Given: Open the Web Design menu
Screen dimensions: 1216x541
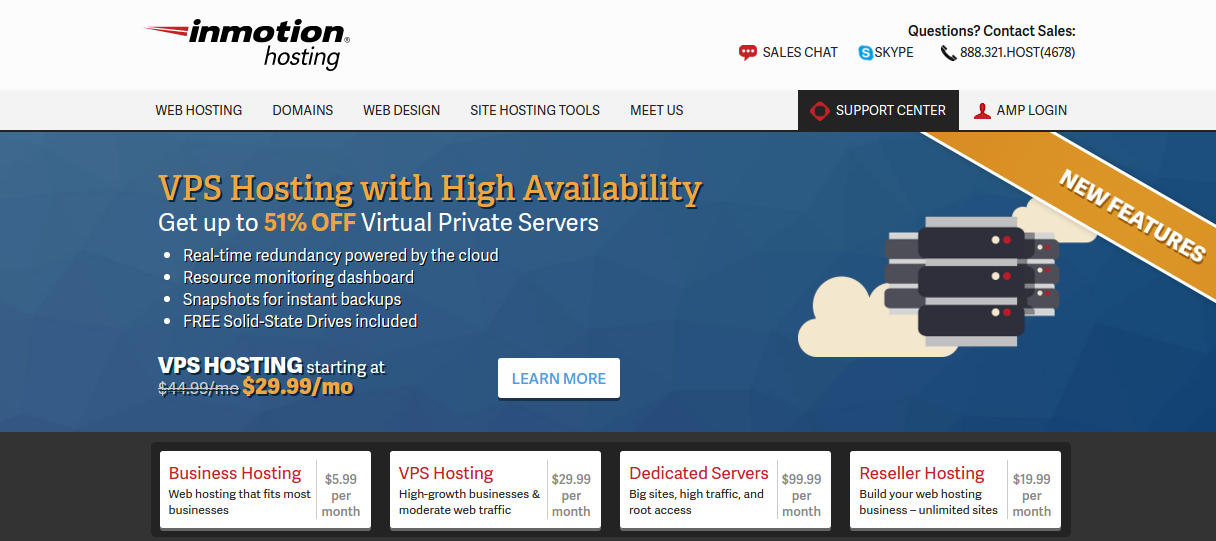Looking at the screenshot, I should point(401,110).
